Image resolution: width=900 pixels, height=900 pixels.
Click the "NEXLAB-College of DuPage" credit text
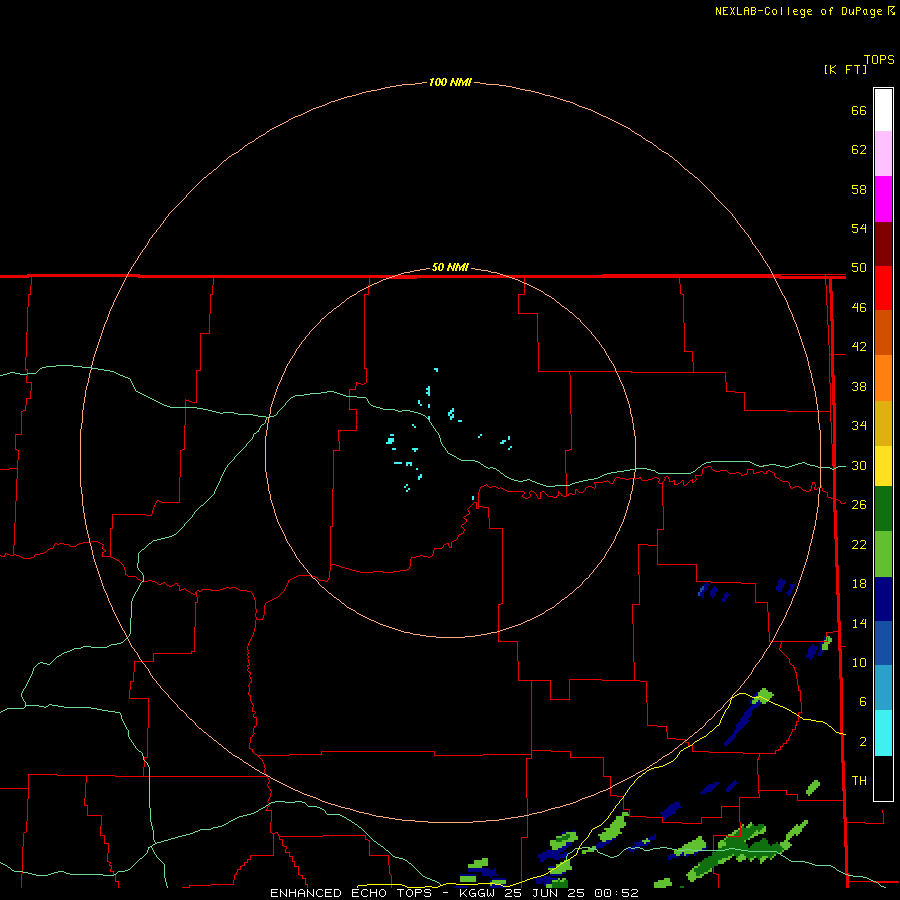click(x=800, y=11)
